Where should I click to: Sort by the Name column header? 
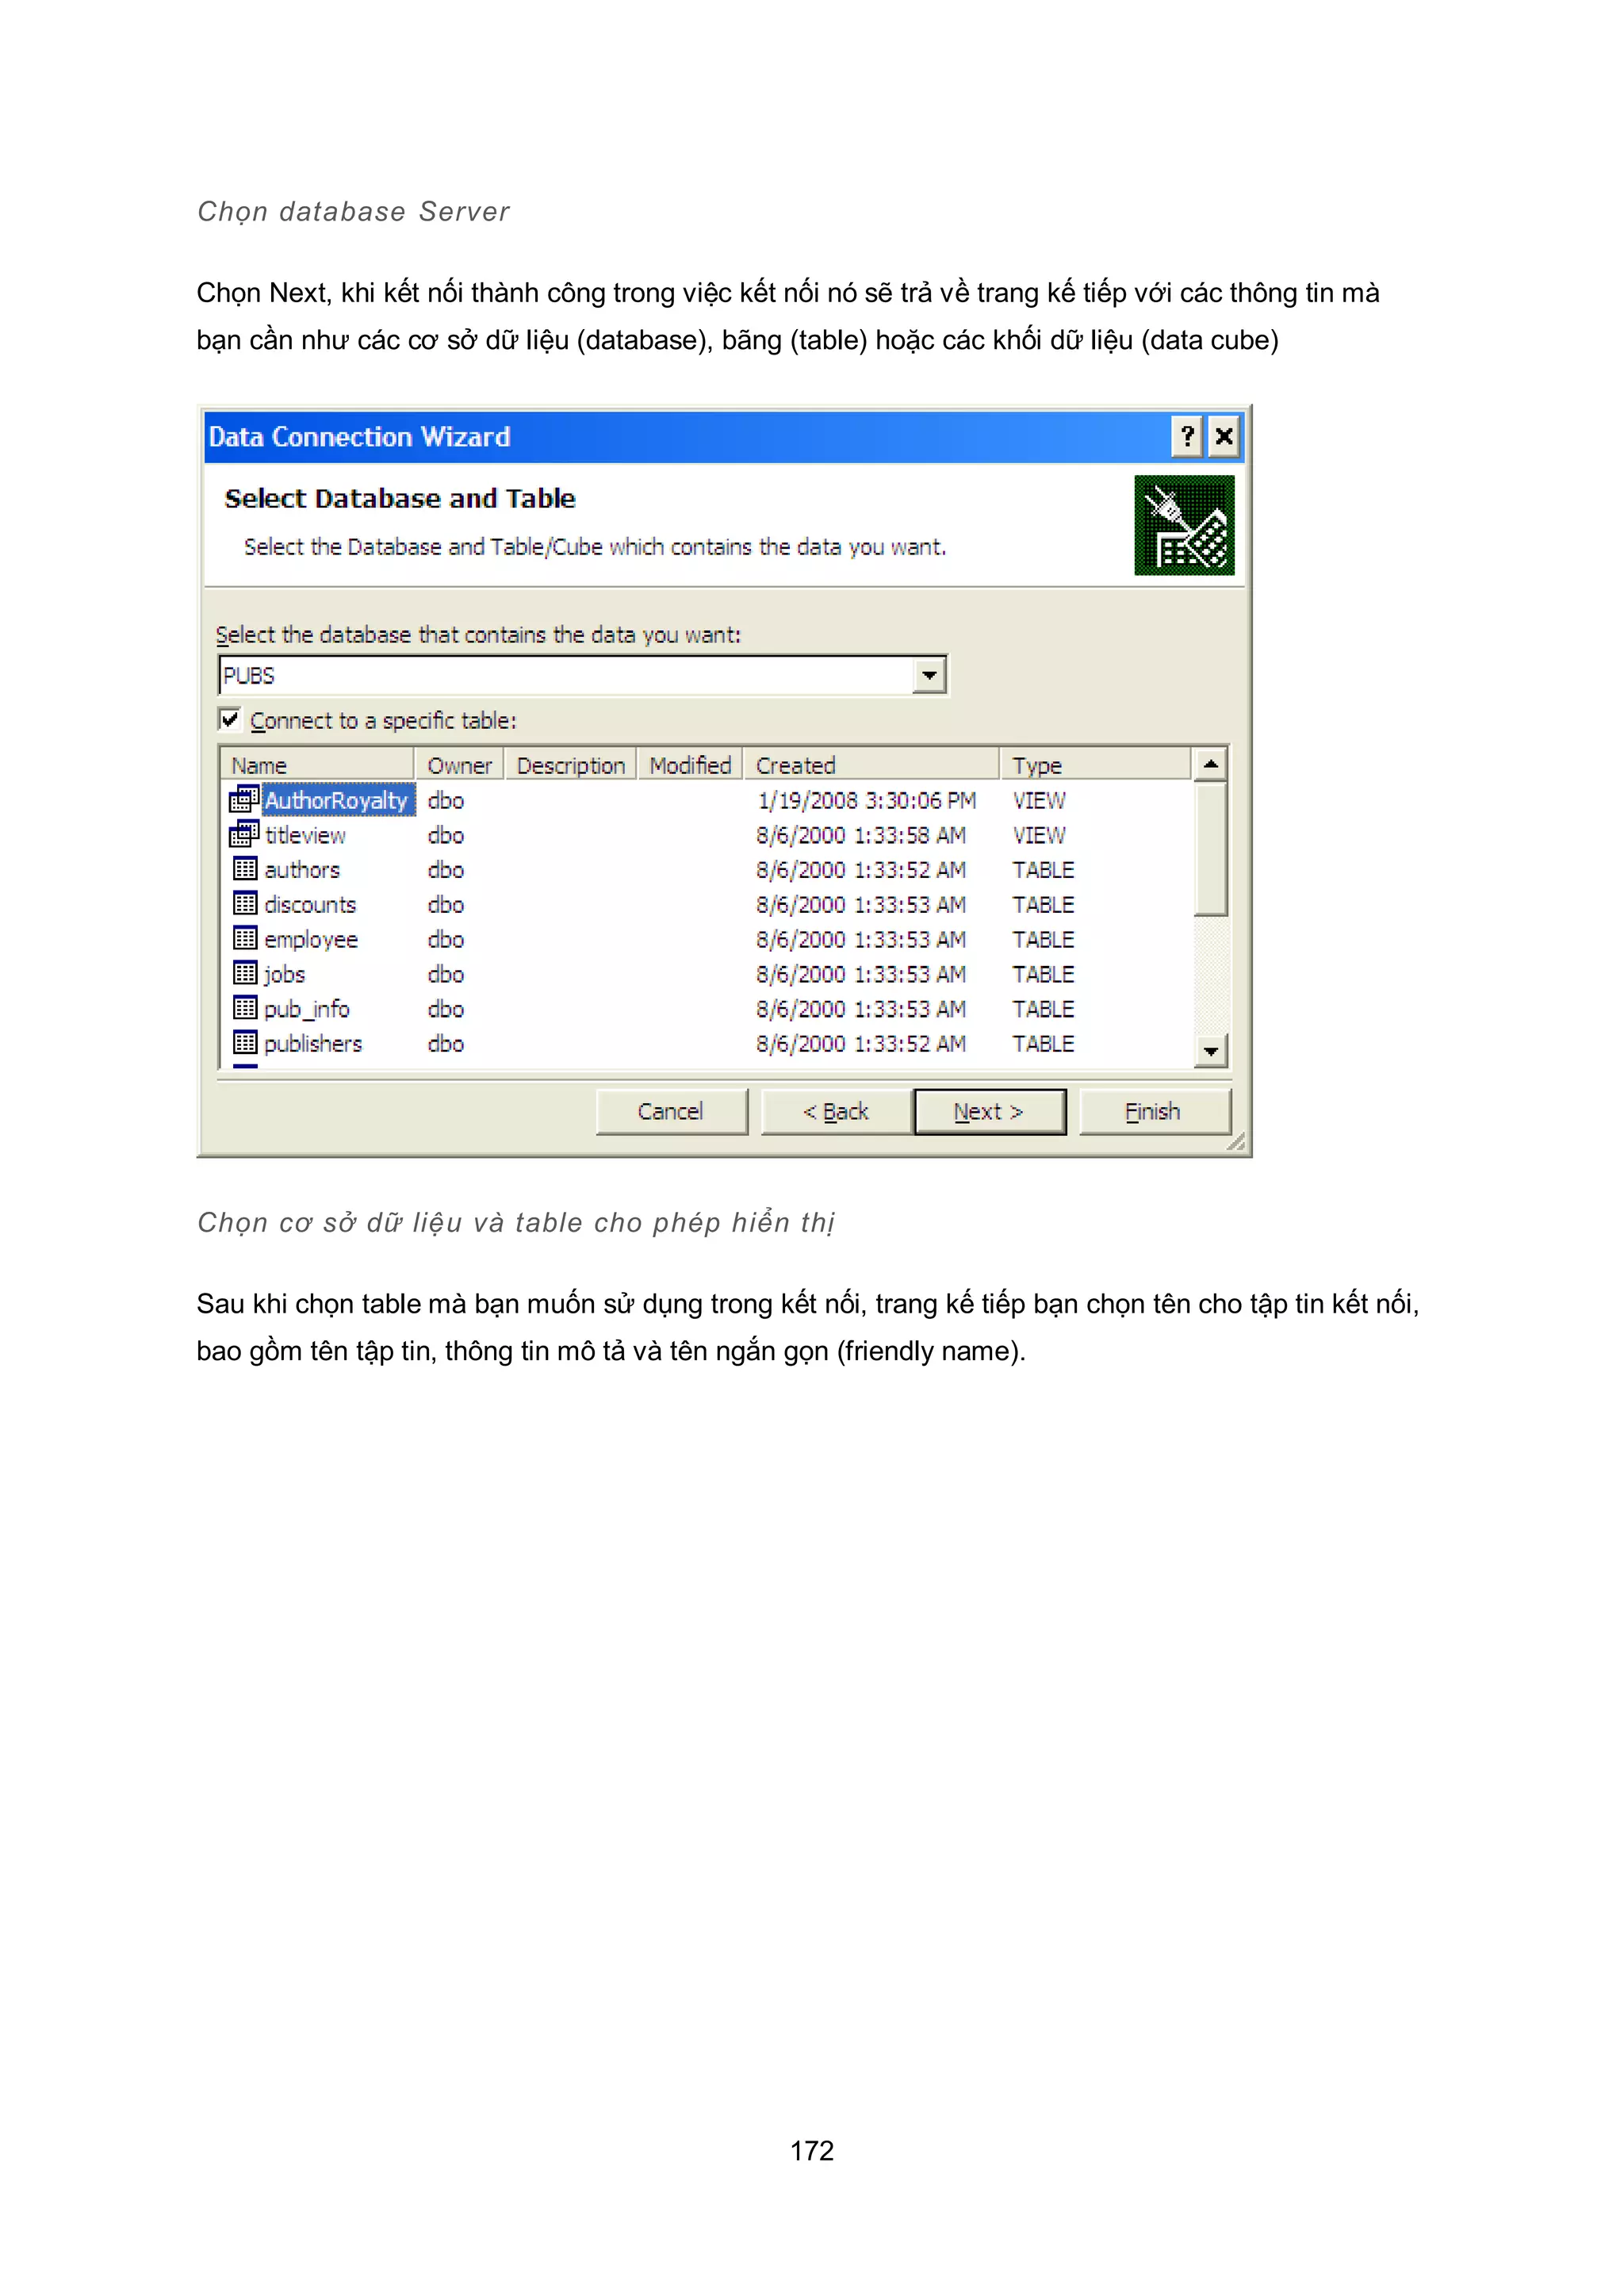(316, 765)
